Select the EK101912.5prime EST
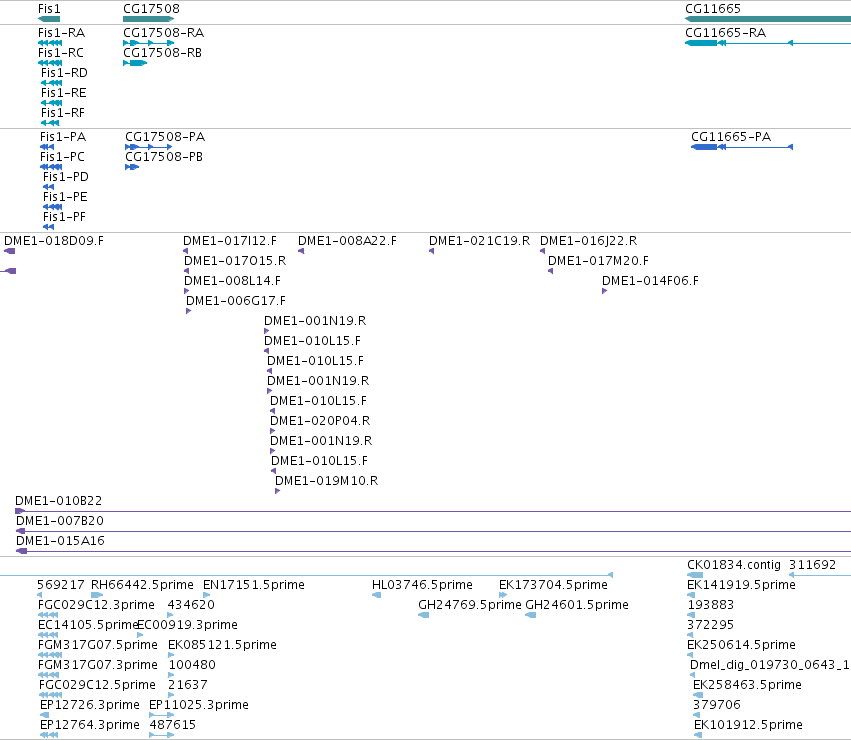This screenshot has width=851, height=740. click(748, 726)
